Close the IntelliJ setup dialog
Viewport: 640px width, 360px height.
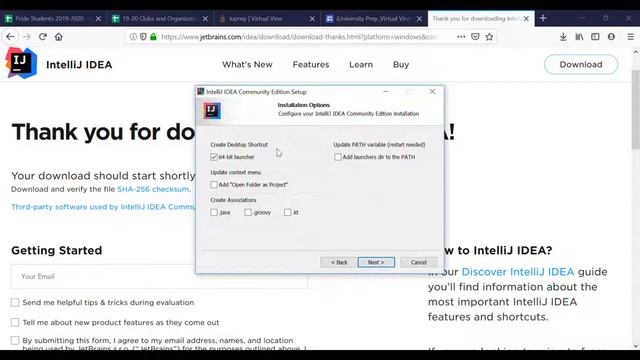[x=432, y=91]
